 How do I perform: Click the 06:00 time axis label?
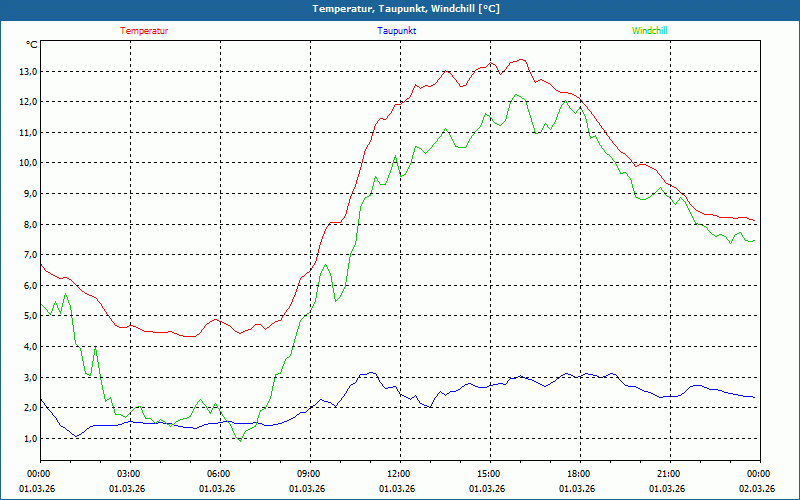pos(220,474)
